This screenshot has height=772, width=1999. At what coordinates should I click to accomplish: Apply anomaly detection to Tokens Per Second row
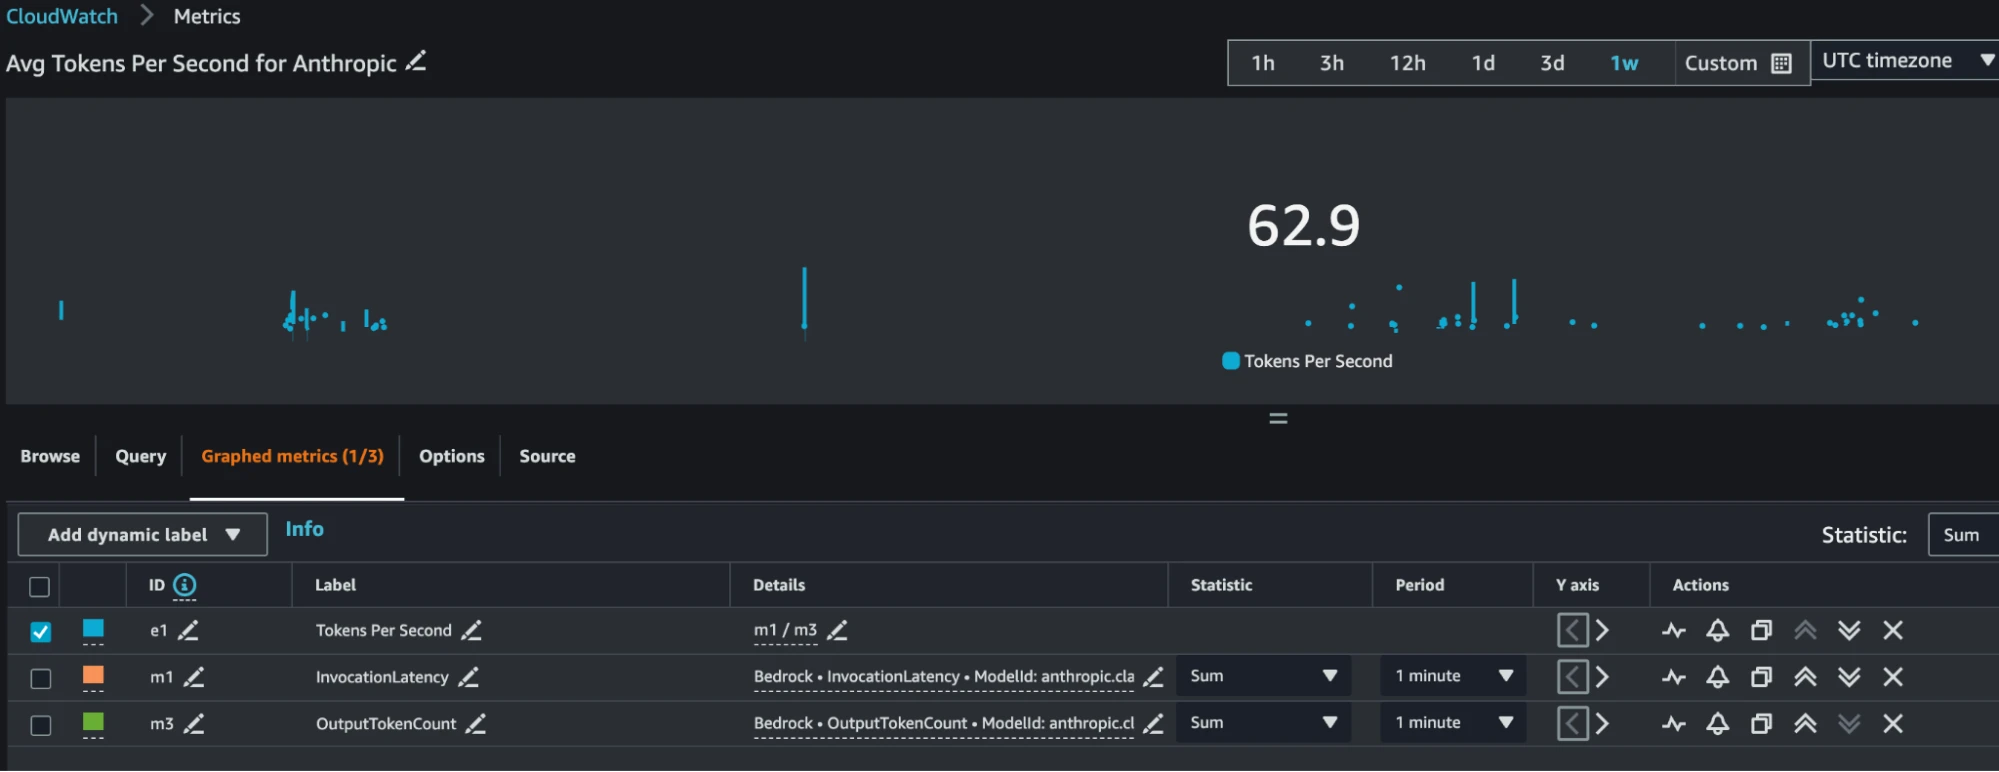click(x=1674, y=631)
